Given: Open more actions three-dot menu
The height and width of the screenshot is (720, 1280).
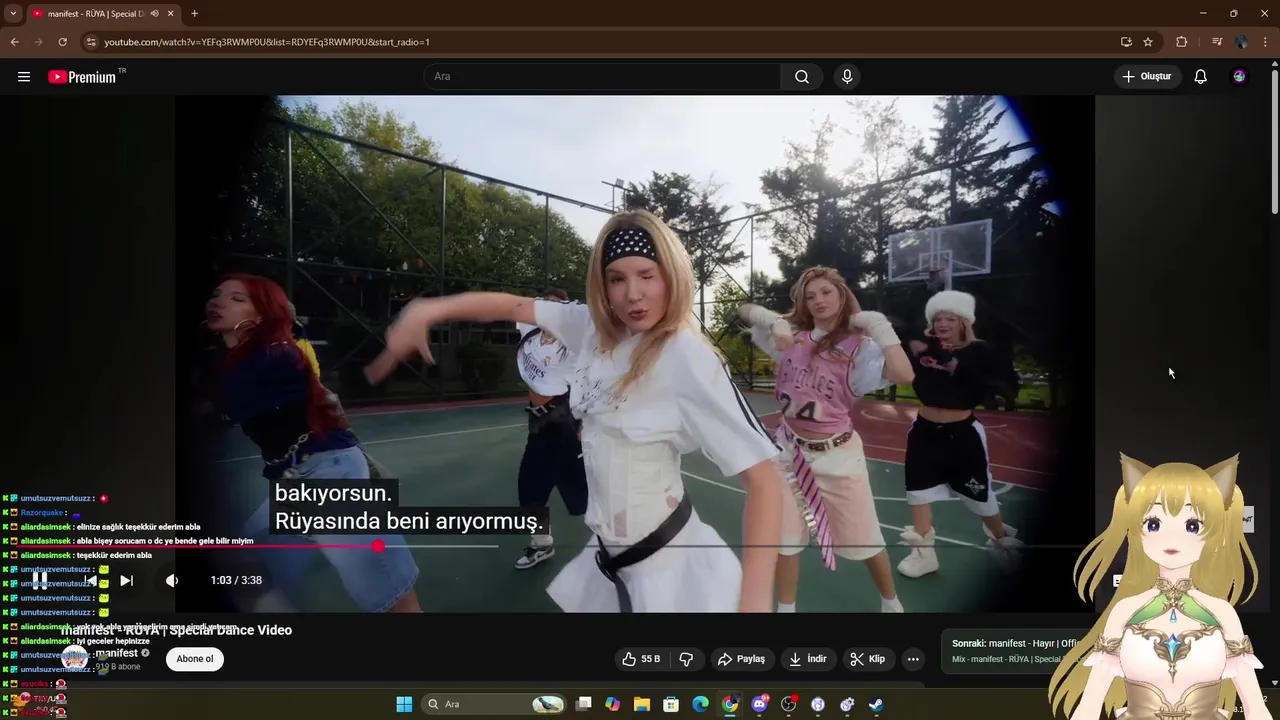Looking at the screenshot, I should [x=913, y=659].
